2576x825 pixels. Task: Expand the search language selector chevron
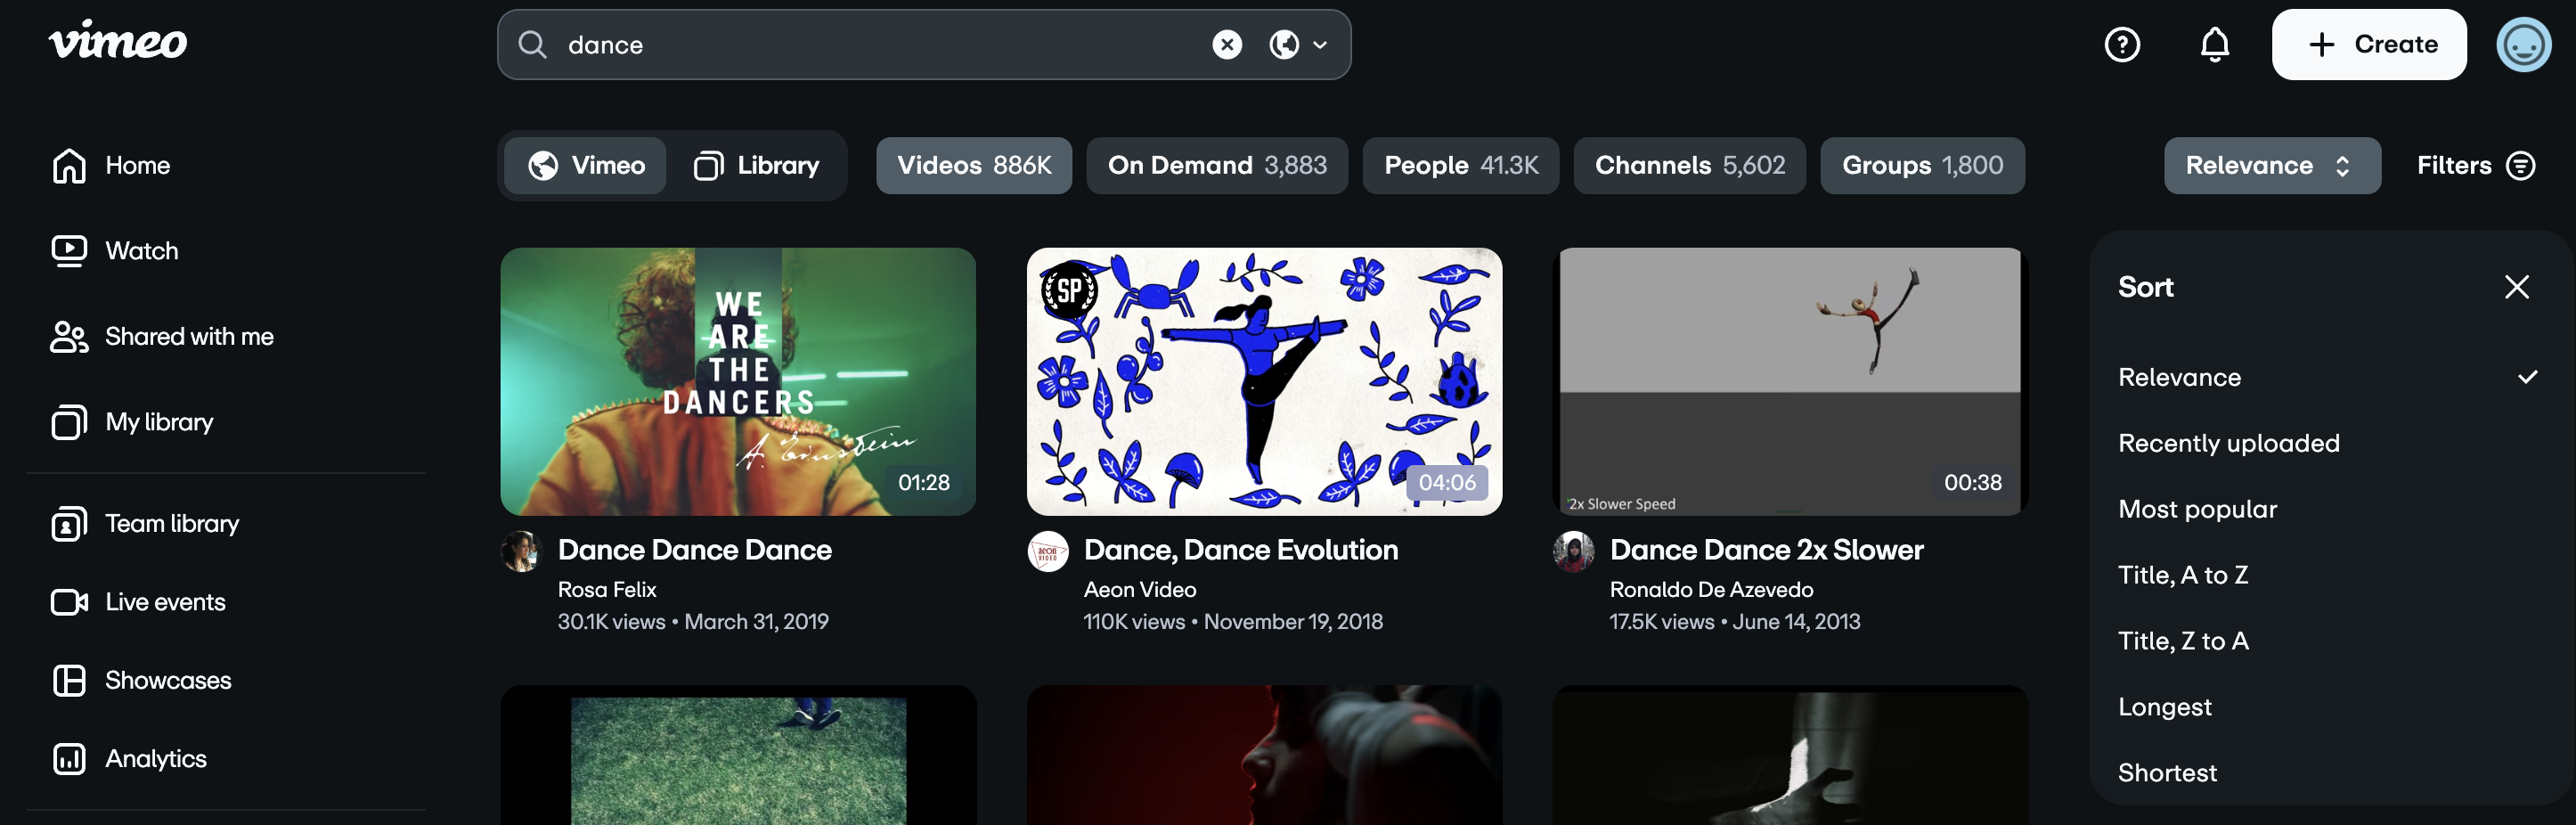pyautogui.click(x=1320, y=44)
